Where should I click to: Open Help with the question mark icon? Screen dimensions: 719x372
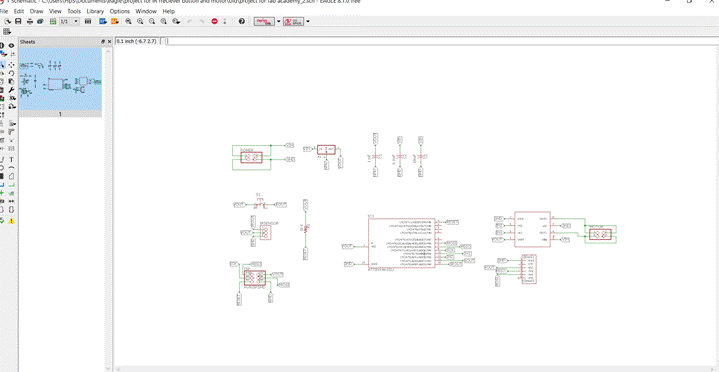[x=242, y=21]
